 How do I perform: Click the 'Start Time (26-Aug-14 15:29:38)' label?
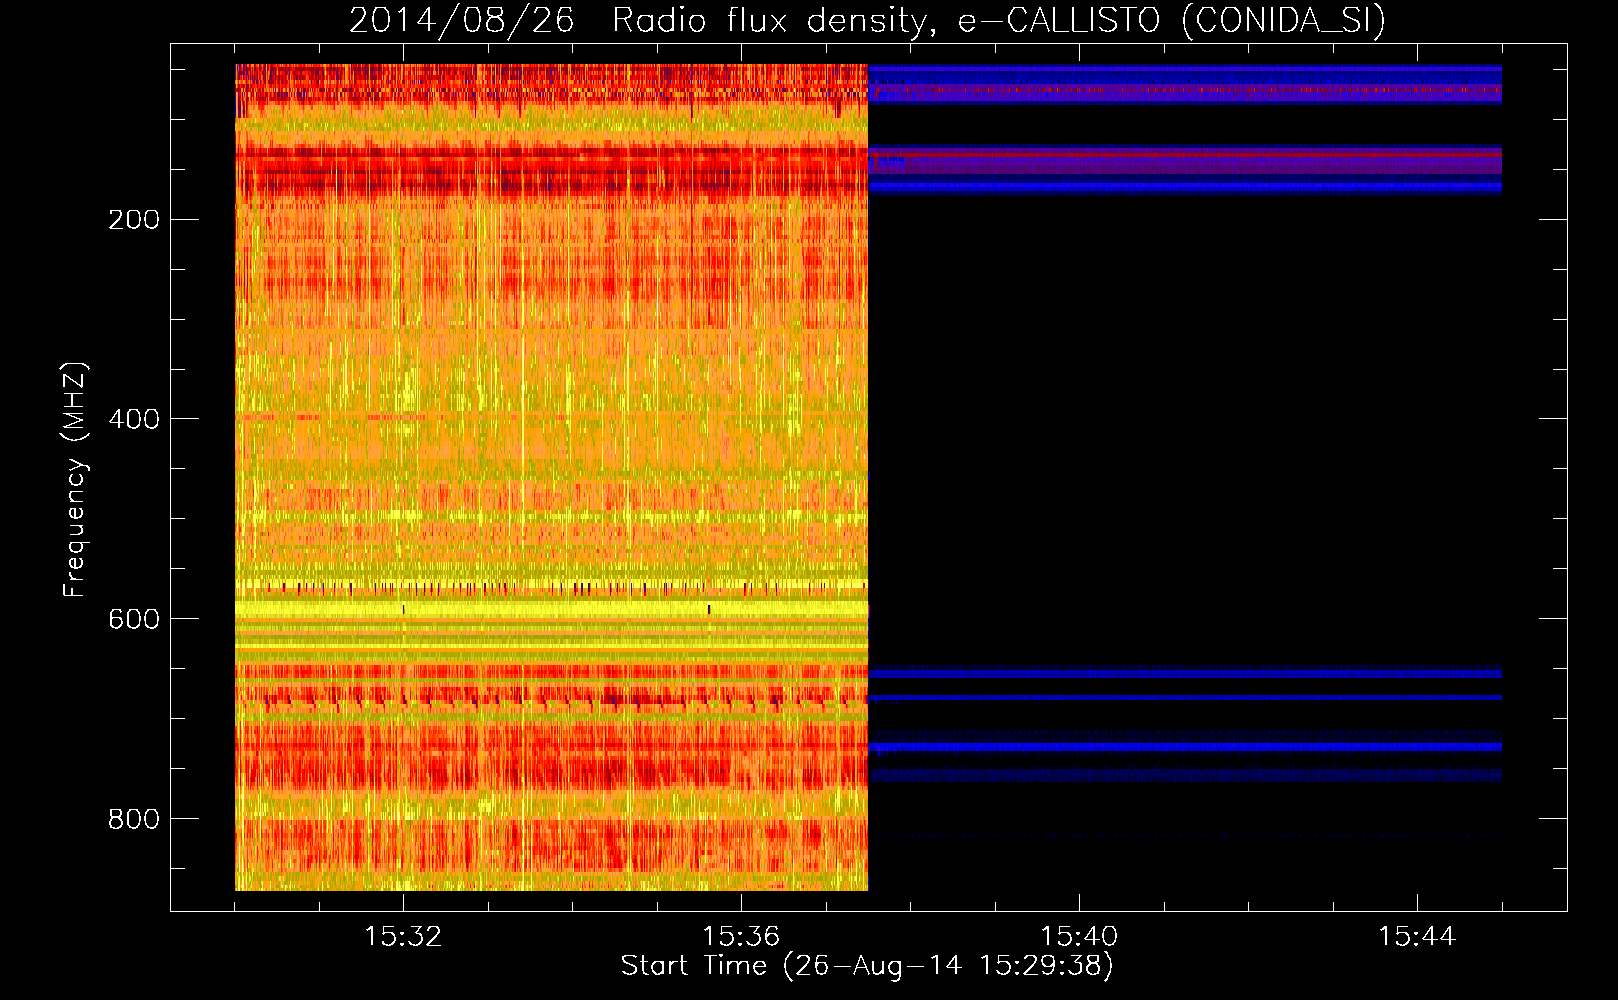tap(867, 965)
